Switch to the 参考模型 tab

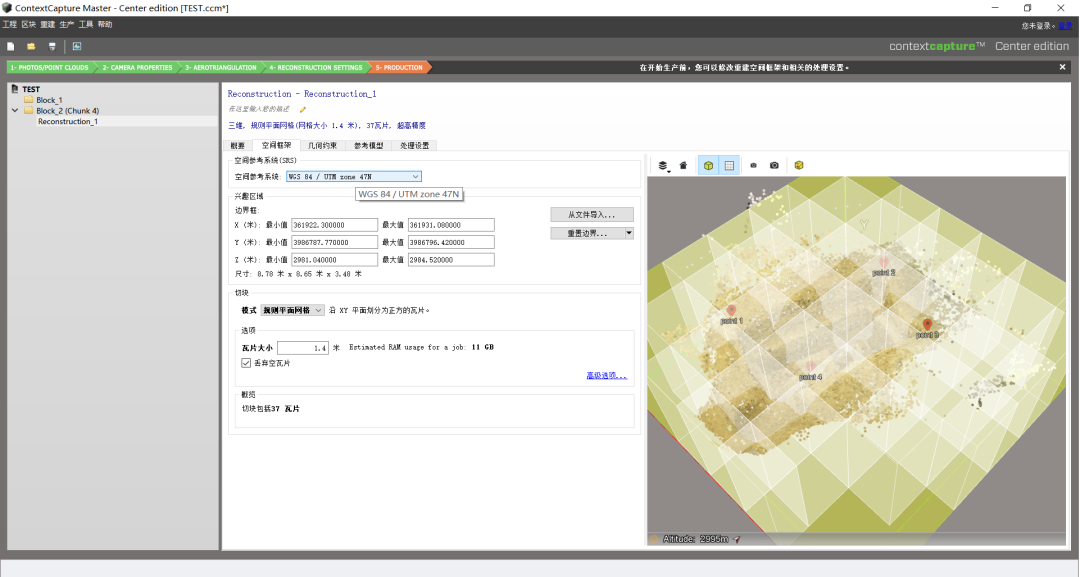coord(368,145)
